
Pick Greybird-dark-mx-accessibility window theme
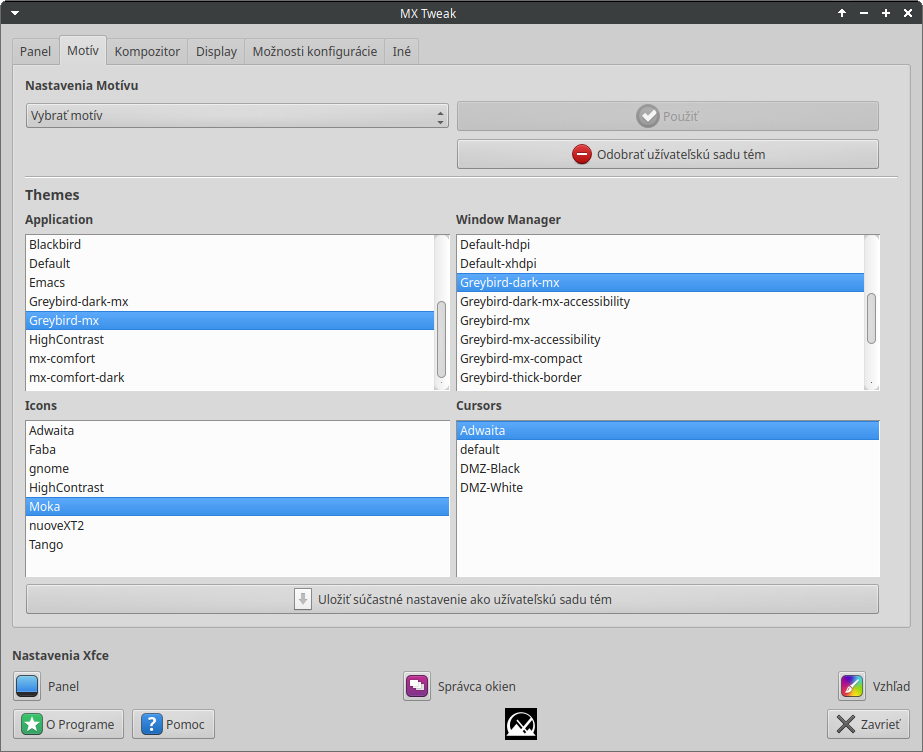coord(660,301)
